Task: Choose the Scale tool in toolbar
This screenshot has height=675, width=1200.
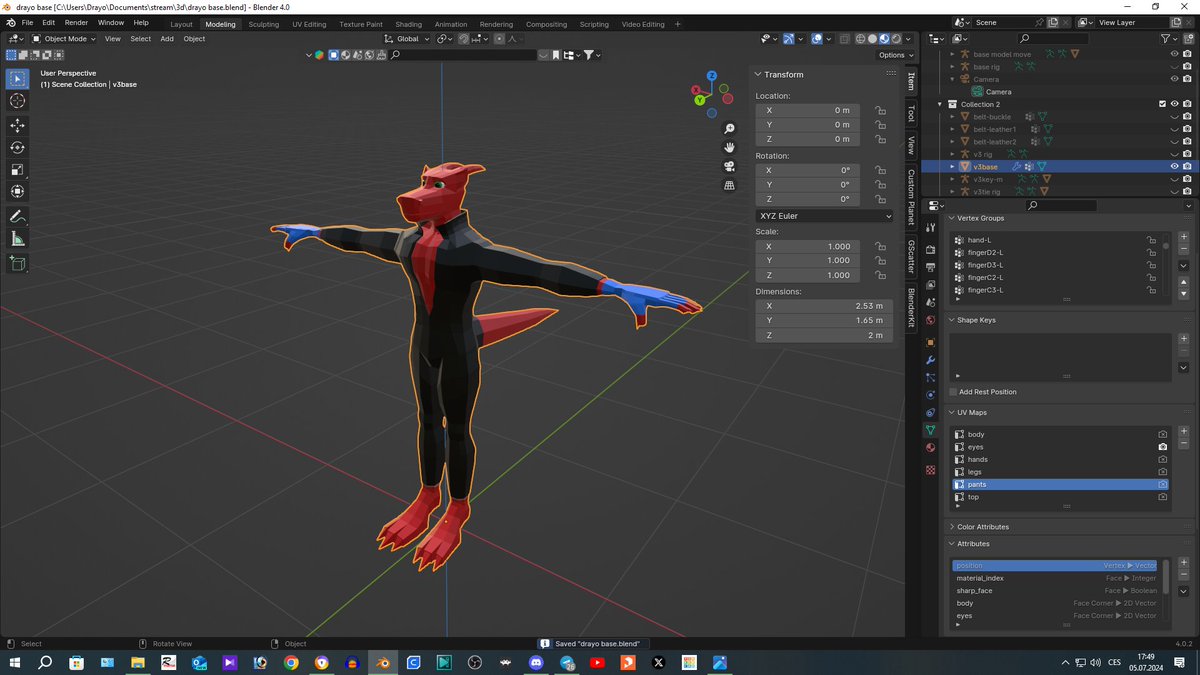Action: pyautogui.click(x=18, y=169)
